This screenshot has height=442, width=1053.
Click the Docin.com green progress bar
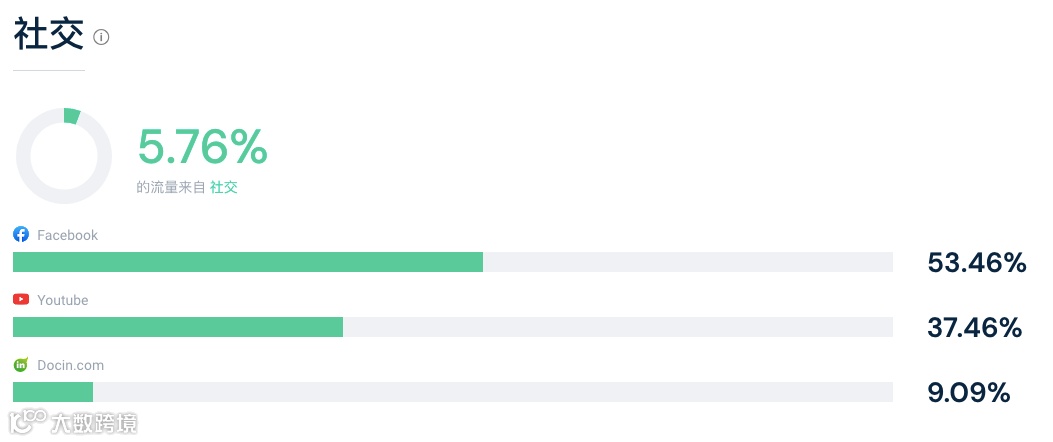click(x=52, y=392)
